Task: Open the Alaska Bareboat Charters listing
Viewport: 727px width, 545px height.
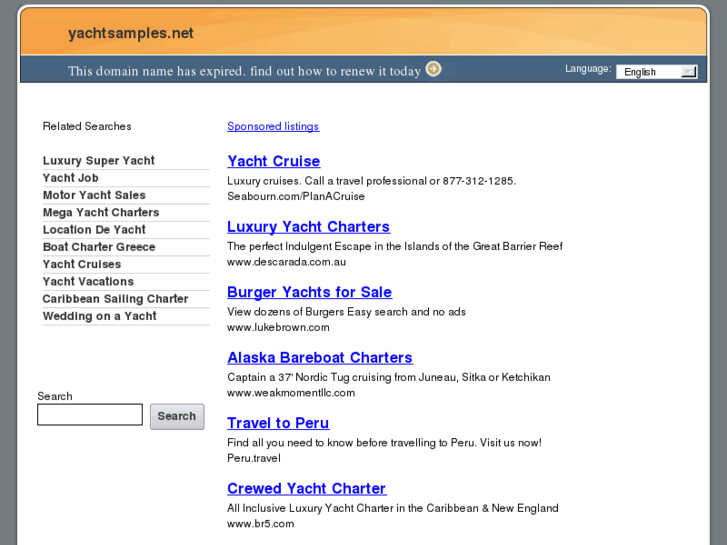Action: click(320, 357)
